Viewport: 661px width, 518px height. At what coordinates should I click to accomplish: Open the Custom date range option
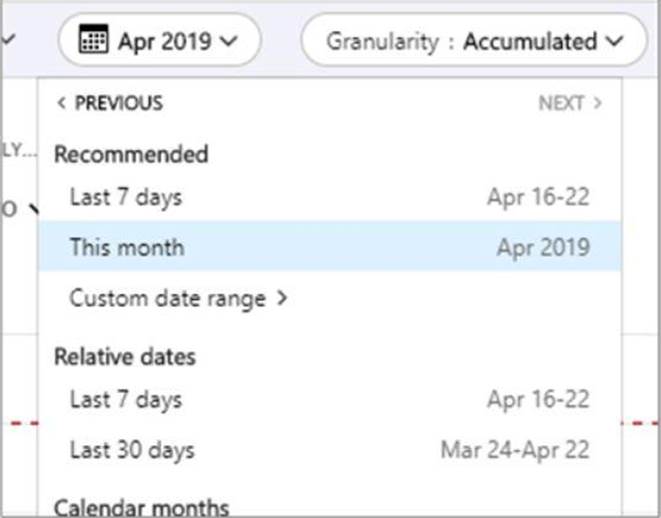point(168,298)
